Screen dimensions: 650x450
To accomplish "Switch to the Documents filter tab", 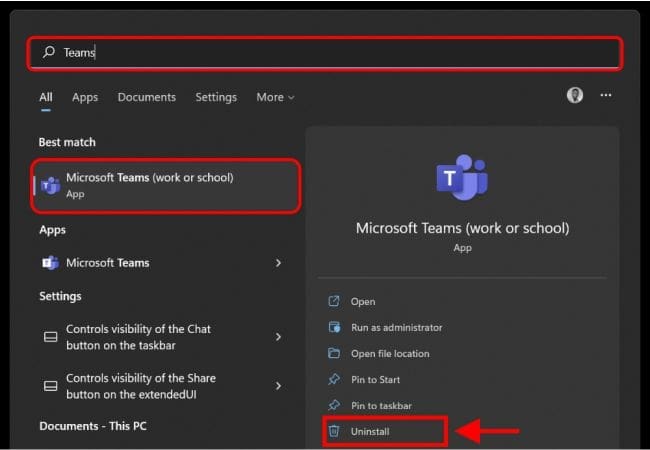I will [x=146, y=97].
